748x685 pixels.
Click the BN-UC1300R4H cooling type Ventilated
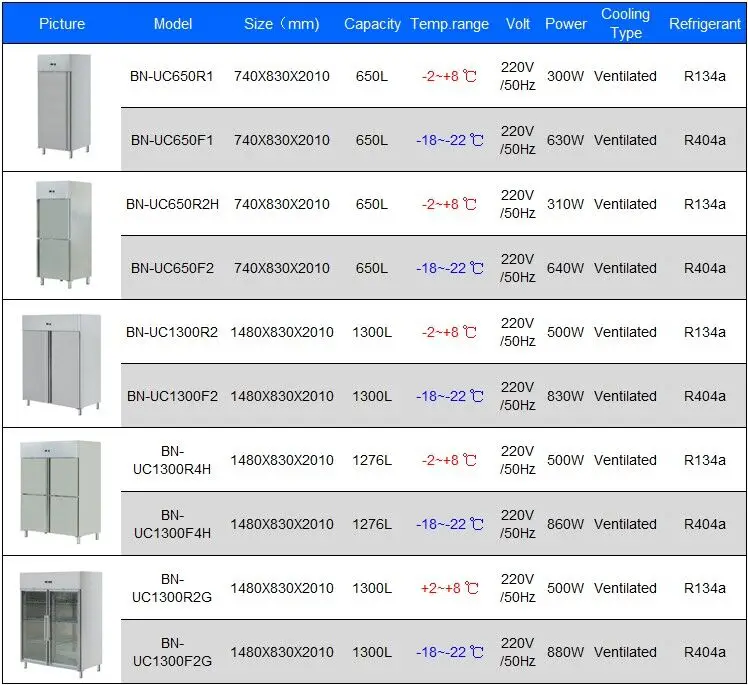coord(625,460)
